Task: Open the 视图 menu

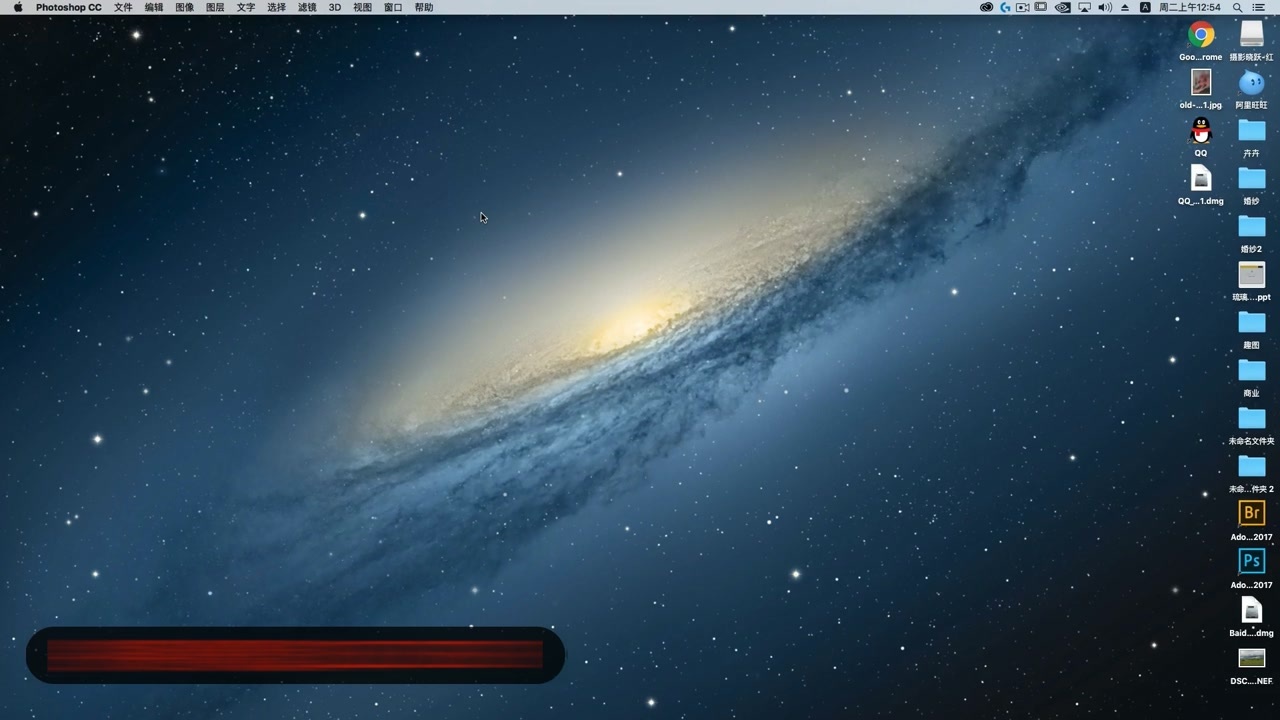Action: coord(362,7)
